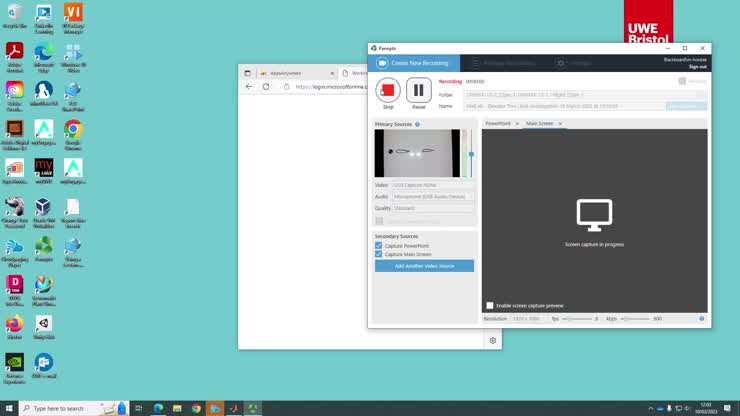Open the Adobe Digital Editions shortcut
This screenshot has height=416, width=740.
15,135
